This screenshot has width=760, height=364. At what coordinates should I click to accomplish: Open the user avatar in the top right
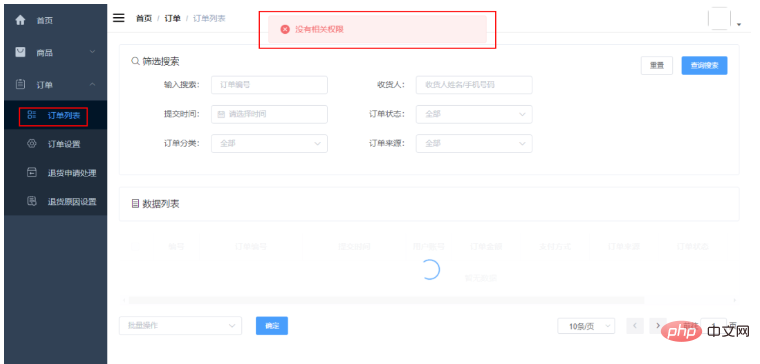[719, 19]
